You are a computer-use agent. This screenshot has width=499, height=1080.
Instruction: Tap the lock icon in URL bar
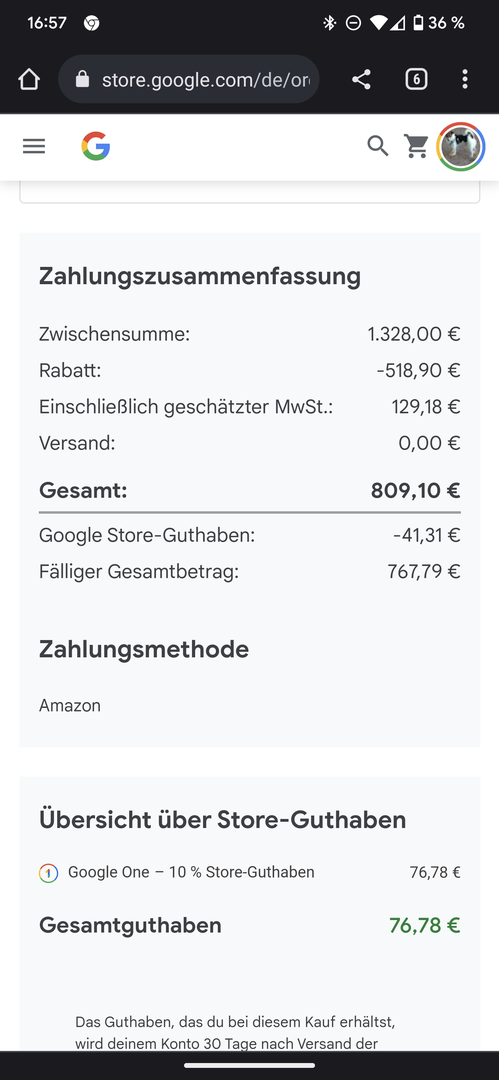pos(82,80)
